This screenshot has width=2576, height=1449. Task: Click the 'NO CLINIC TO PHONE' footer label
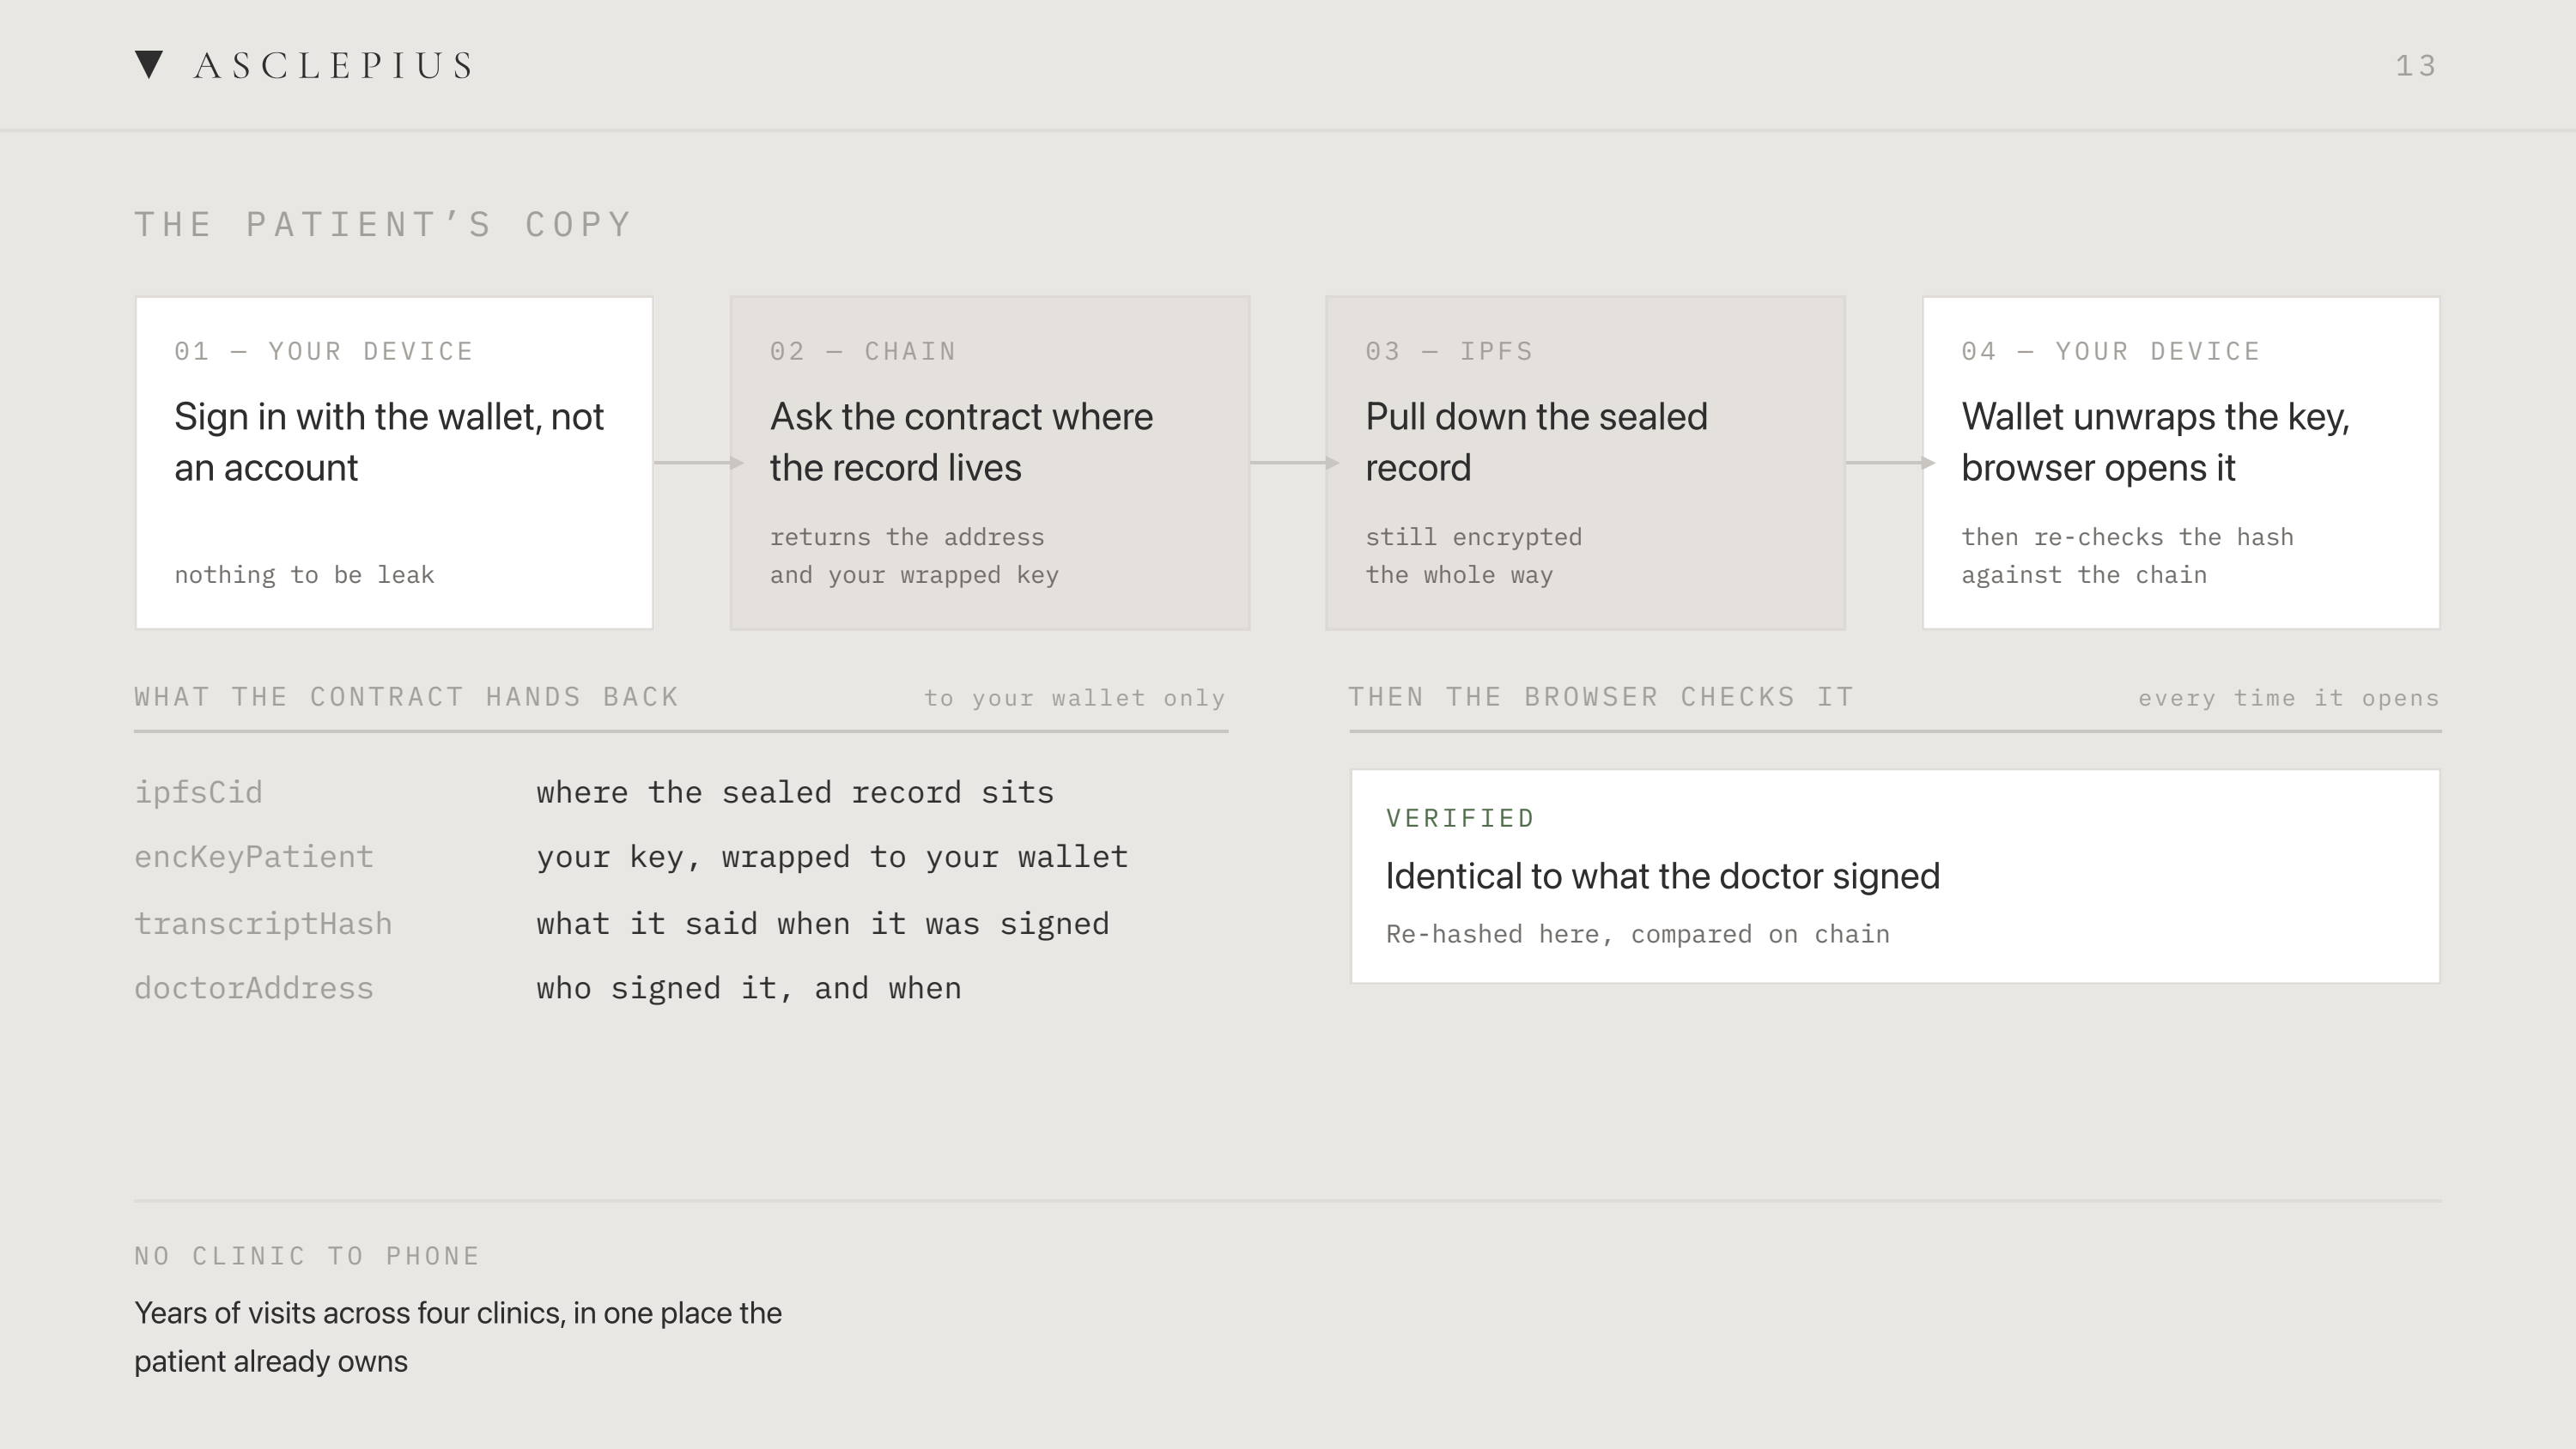pos(307,1256)
